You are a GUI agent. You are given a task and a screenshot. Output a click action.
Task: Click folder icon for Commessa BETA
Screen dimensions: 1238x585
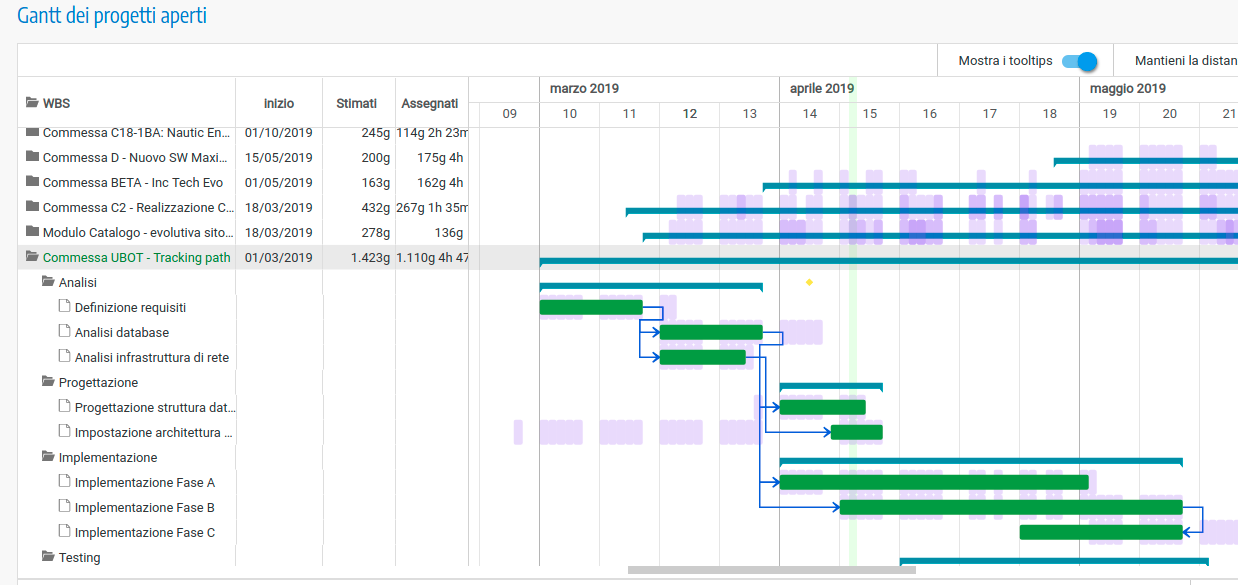(32, 182)
